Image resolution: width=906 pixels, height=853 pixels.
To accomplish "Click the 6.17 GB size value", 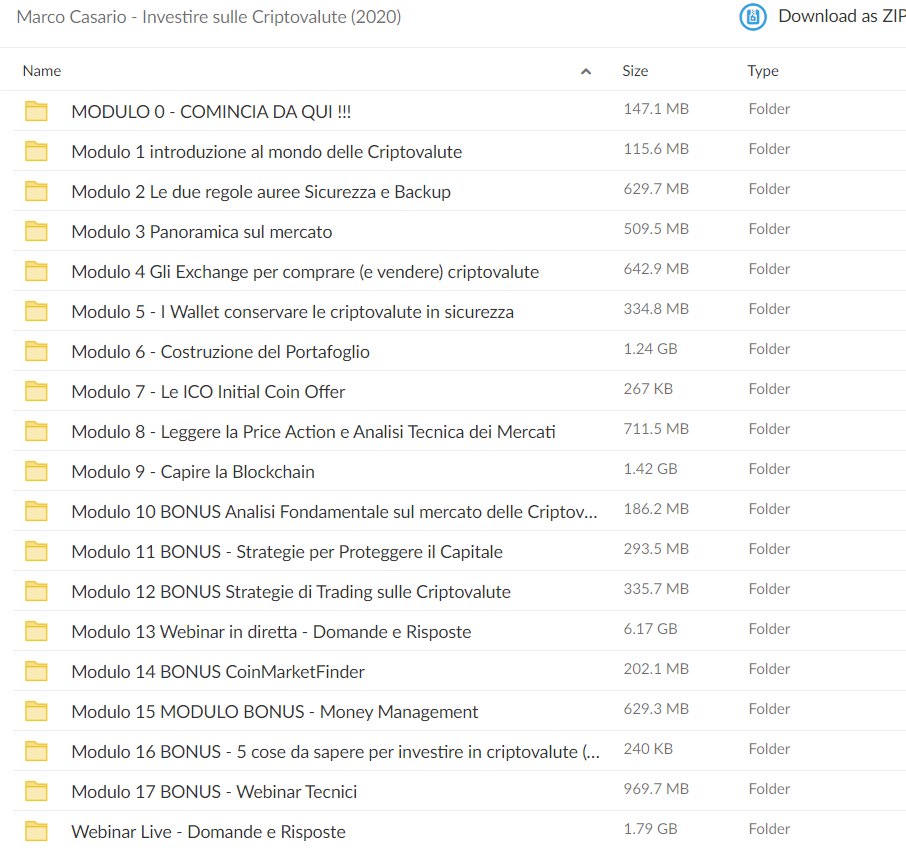I will pyautogui.click(x=650, y=628).
